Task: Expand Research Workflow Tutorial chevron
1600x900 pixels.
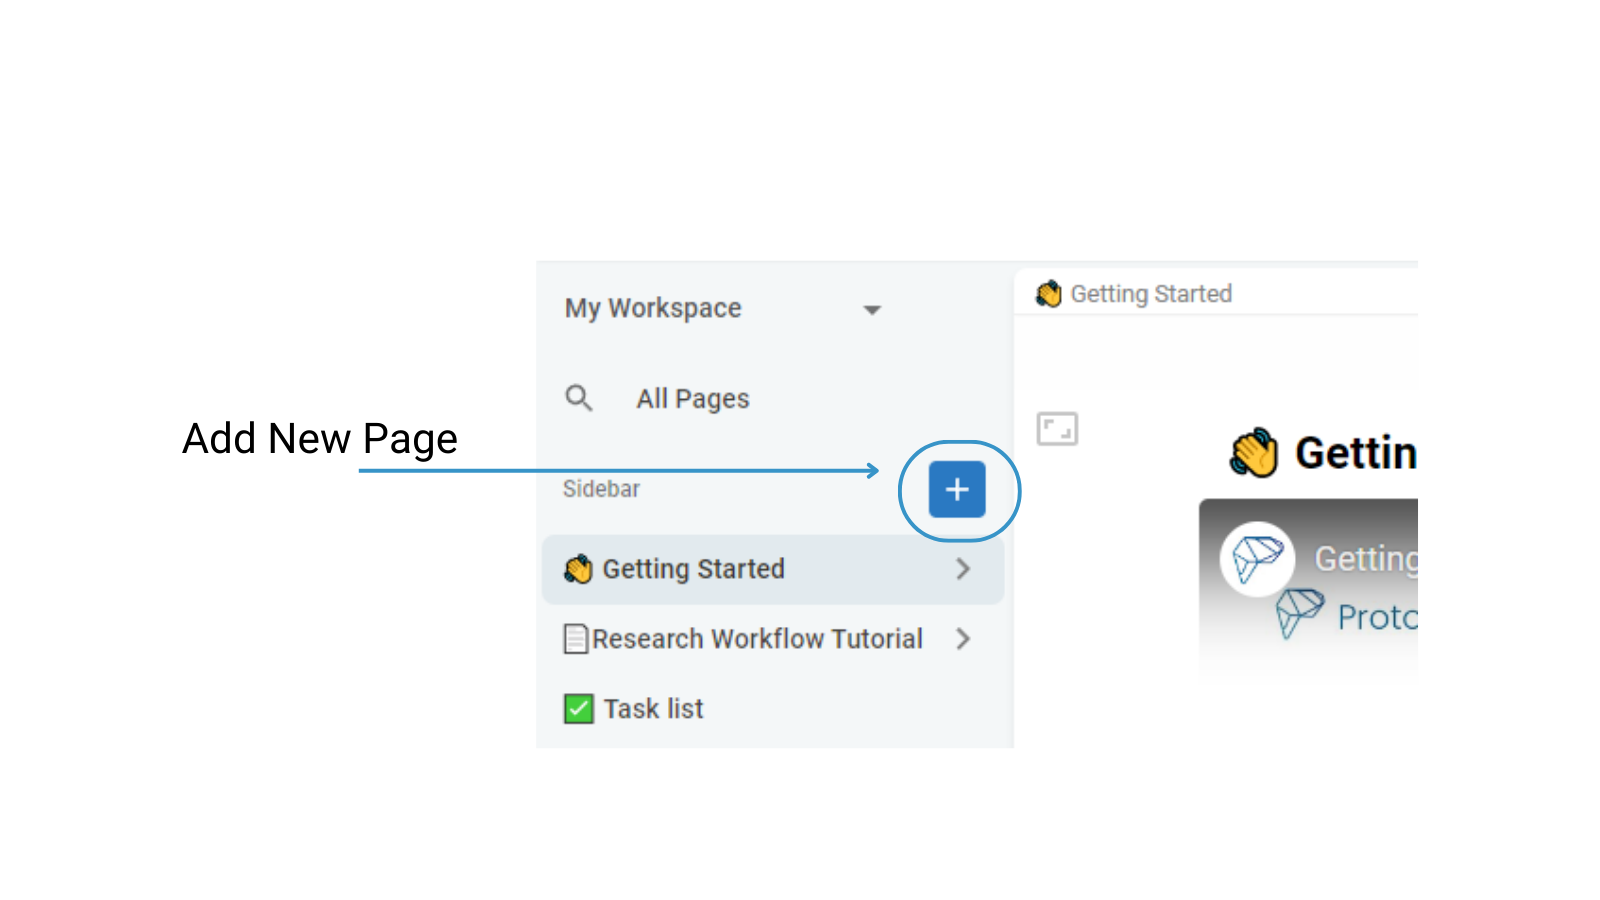Action: pyautogui.click(x=963, y=639)
